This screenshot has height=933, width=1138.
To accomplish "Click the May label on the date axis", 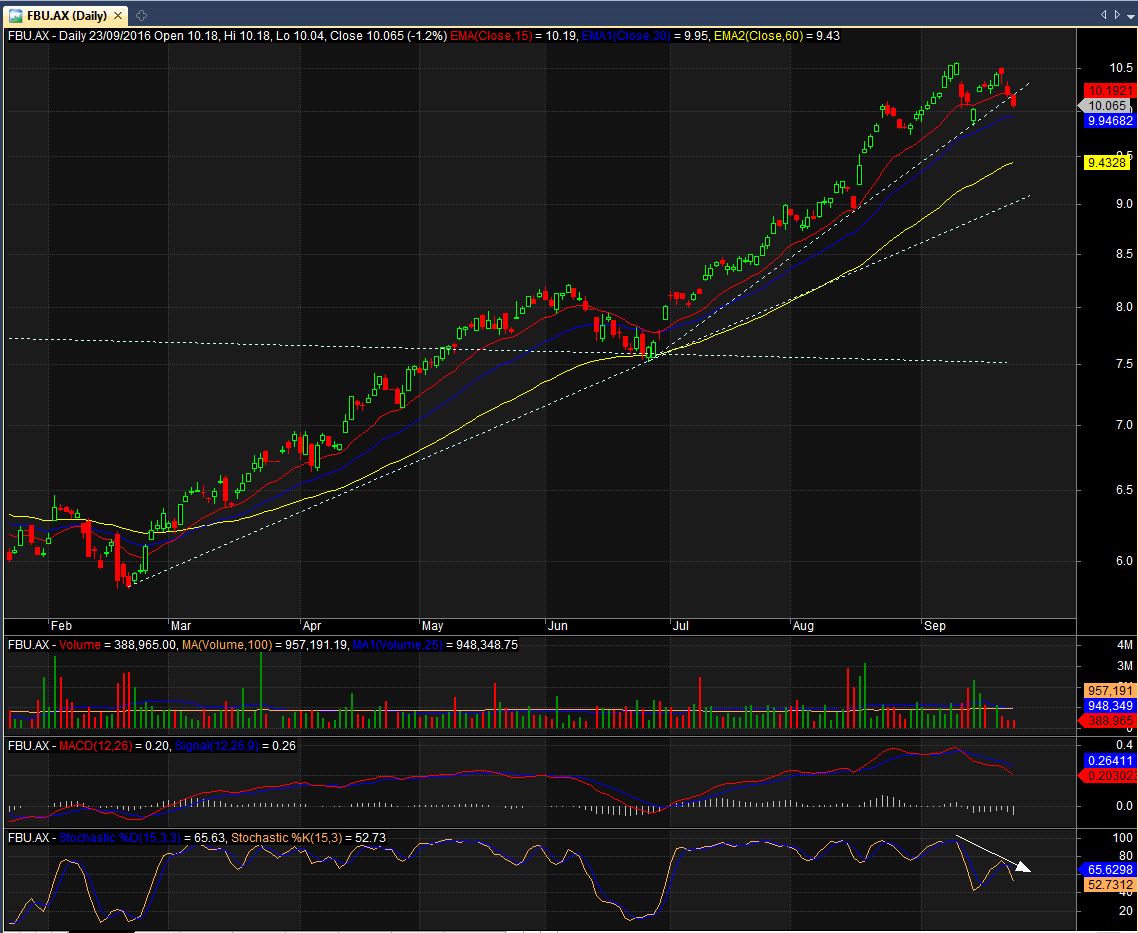I will pos(433,626).
